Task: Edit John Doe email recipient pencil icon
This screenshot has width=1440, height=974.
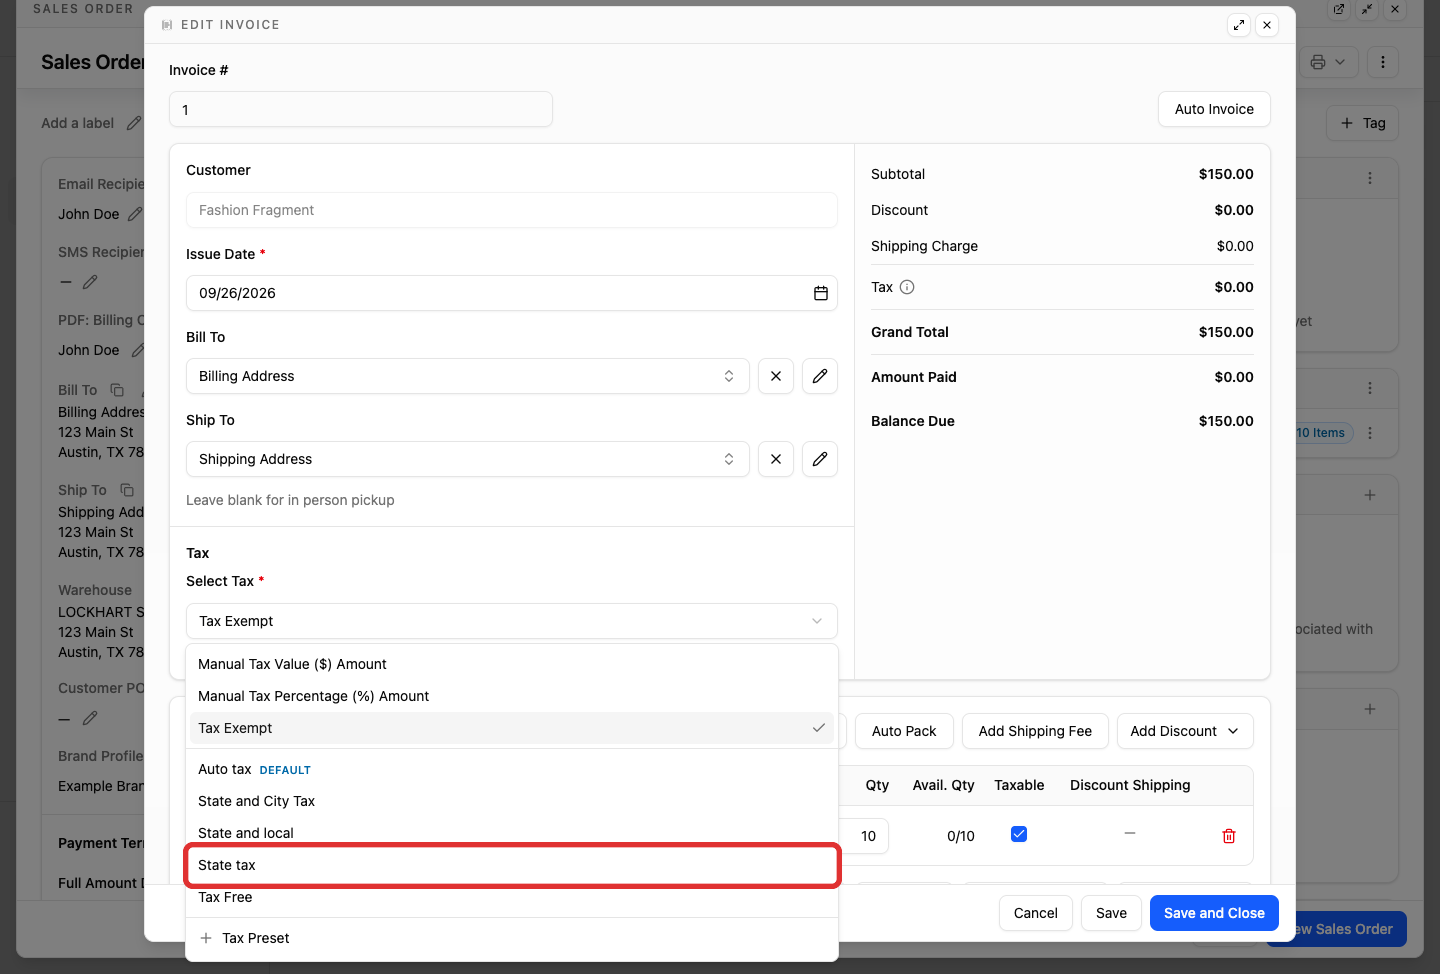Action: 136,214
